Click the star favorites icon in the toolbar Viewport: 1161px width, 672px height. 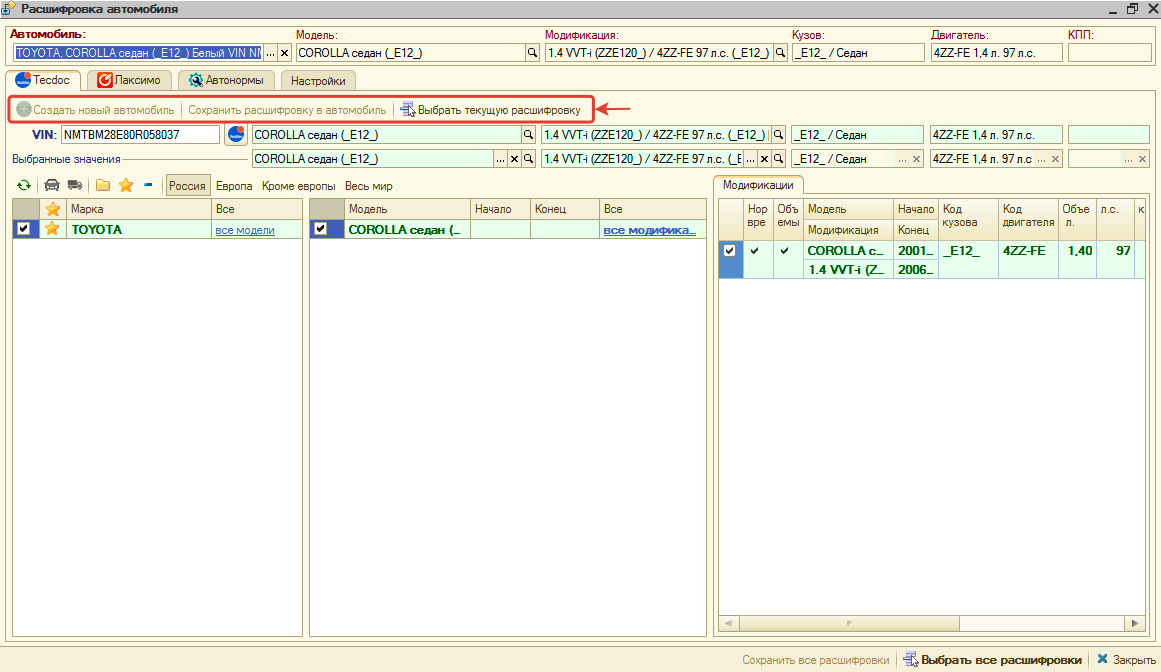click(x=126, y=186)
